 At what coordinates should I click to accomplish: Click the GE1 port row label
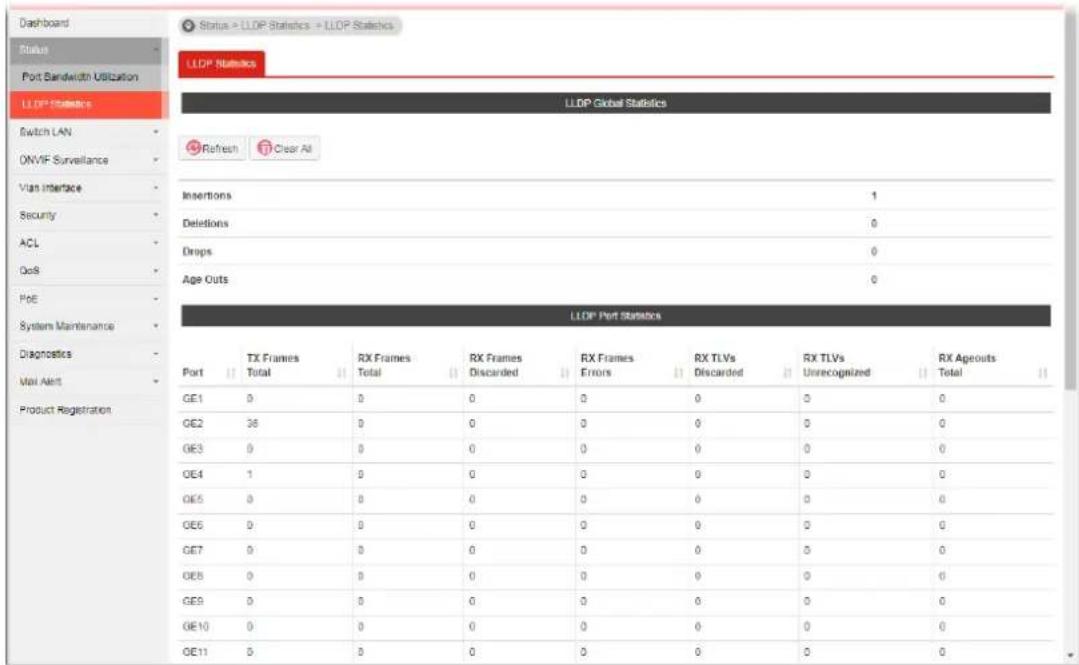click(192, 399)
